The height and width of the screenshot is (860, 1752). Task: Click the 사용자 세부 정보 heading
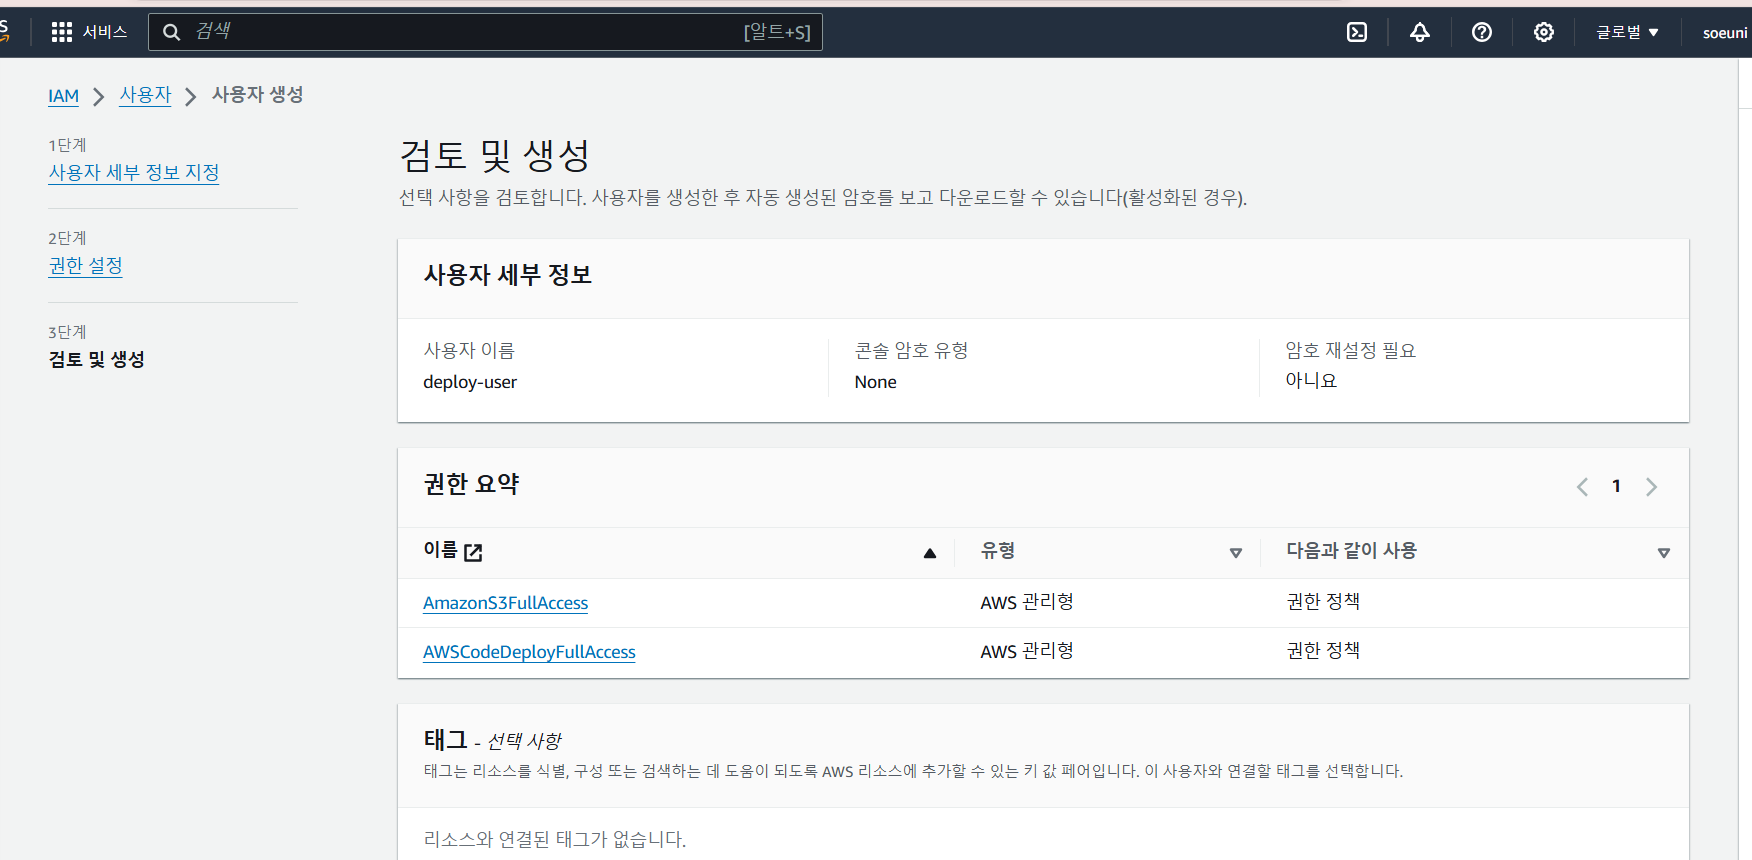(508, 275)
